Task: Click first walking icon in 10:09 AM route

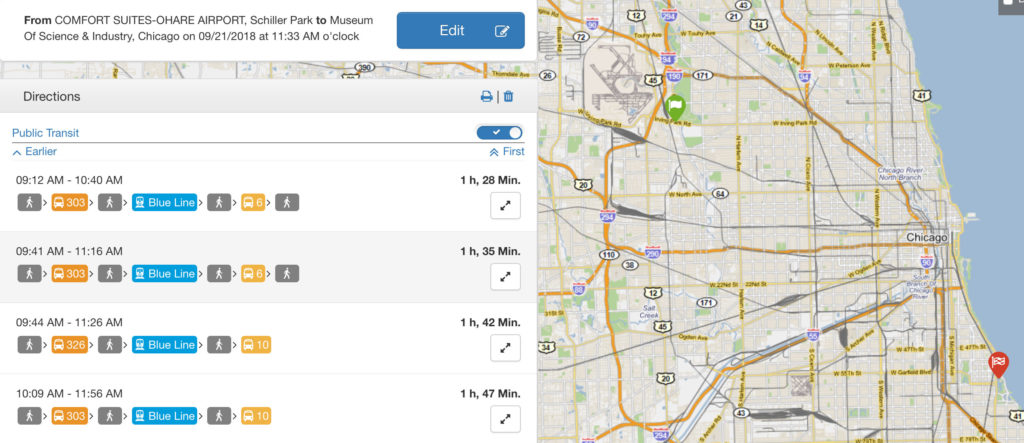Action: click(29, 416)
